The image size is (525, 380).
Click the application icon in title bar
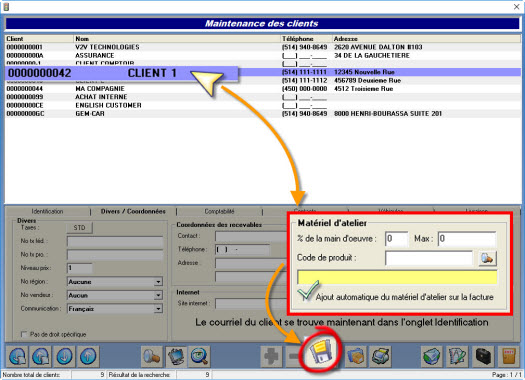(6, 7)
